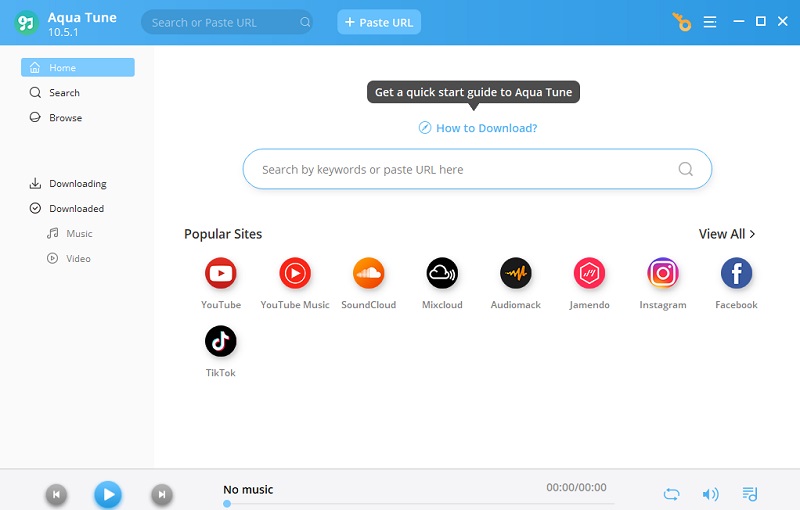Expand View All popular sites
This screenshot has width=800, height=510.
click(727, 234)
